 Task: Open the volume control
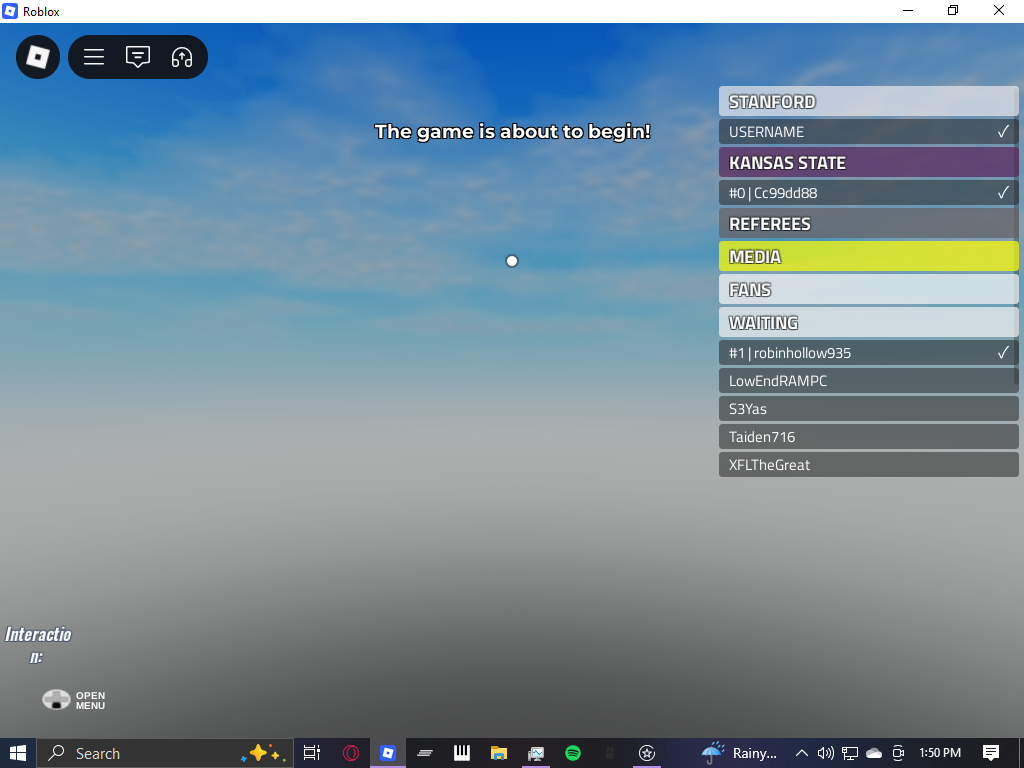[x=825, y=753]
